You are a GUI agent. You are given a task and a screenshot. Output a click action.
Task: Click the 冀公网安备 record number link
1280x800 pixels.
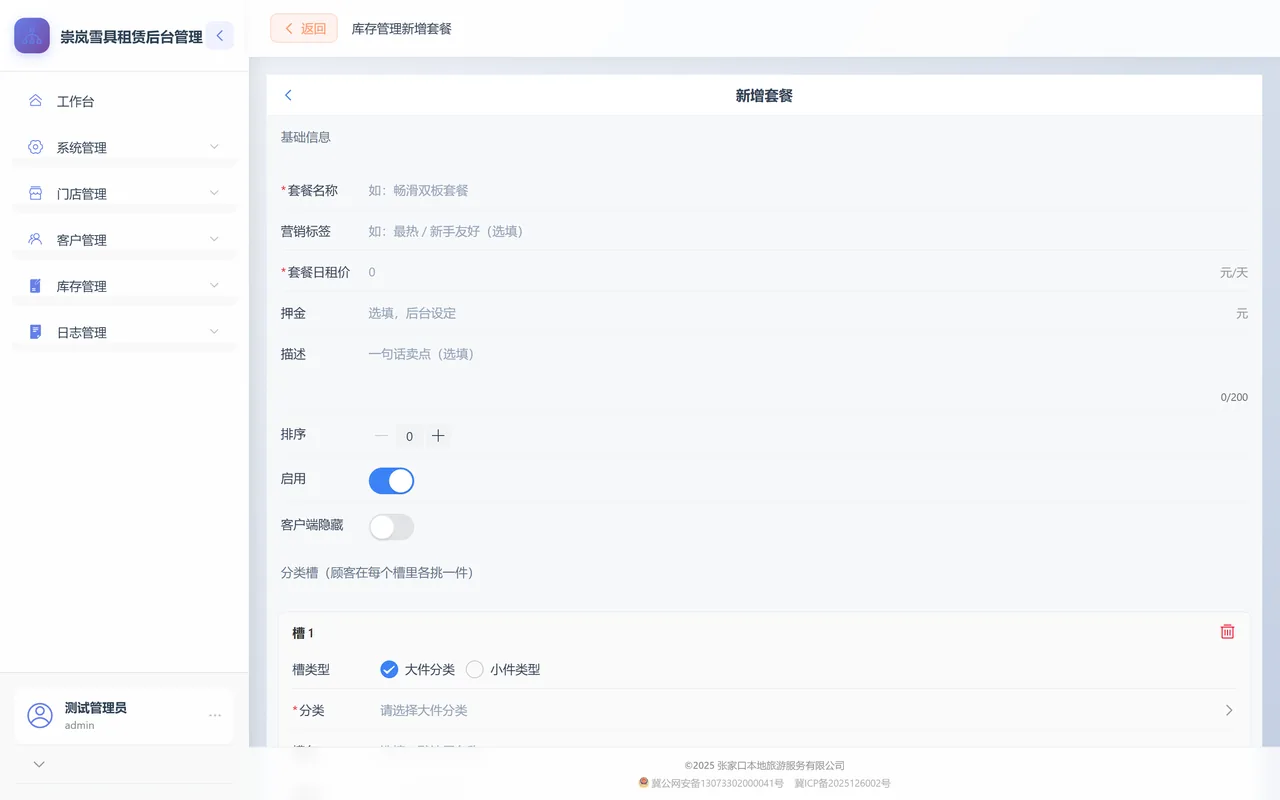717,783
